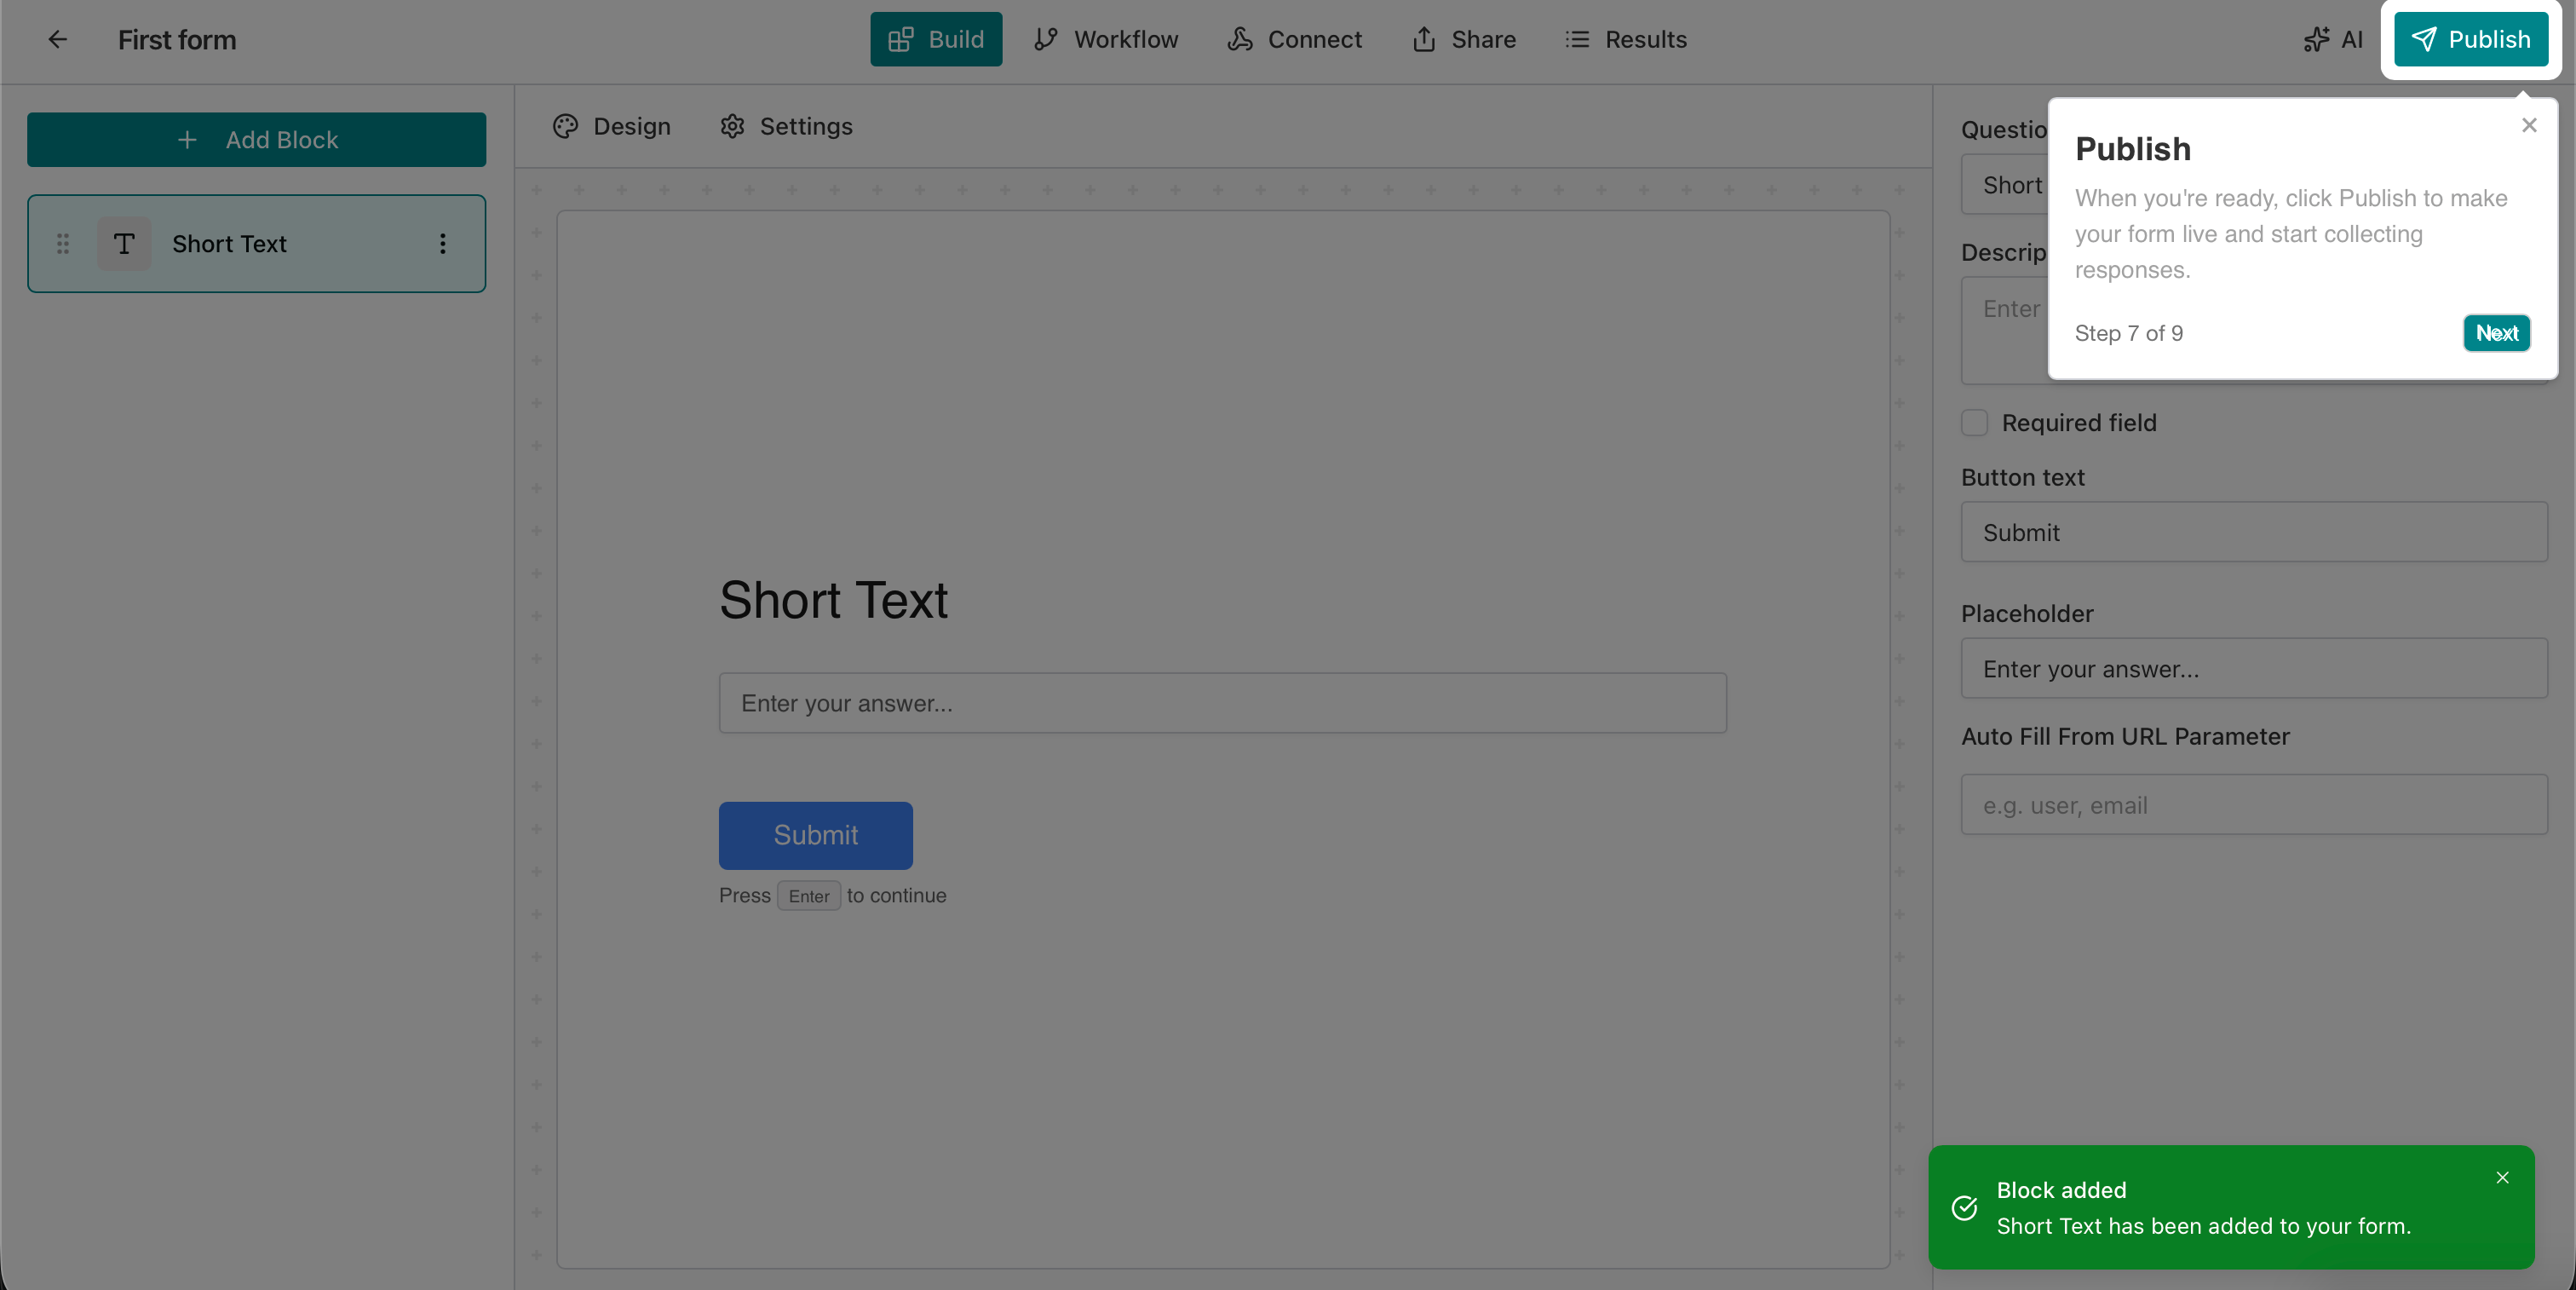Click the Publish button
Viewport: 2576px width, 1290px height.
coord(2471,40)
